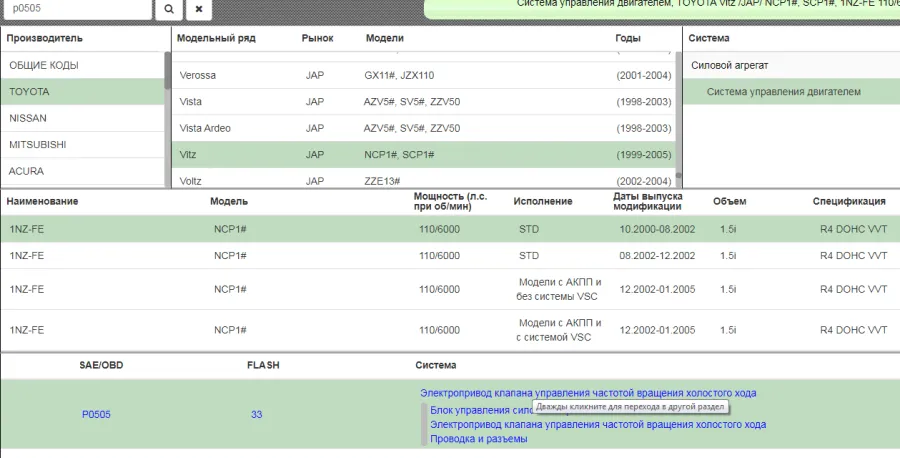Click the Модельный ряд column header
This screenshot has height=458, width=900.
pos(216,38)
